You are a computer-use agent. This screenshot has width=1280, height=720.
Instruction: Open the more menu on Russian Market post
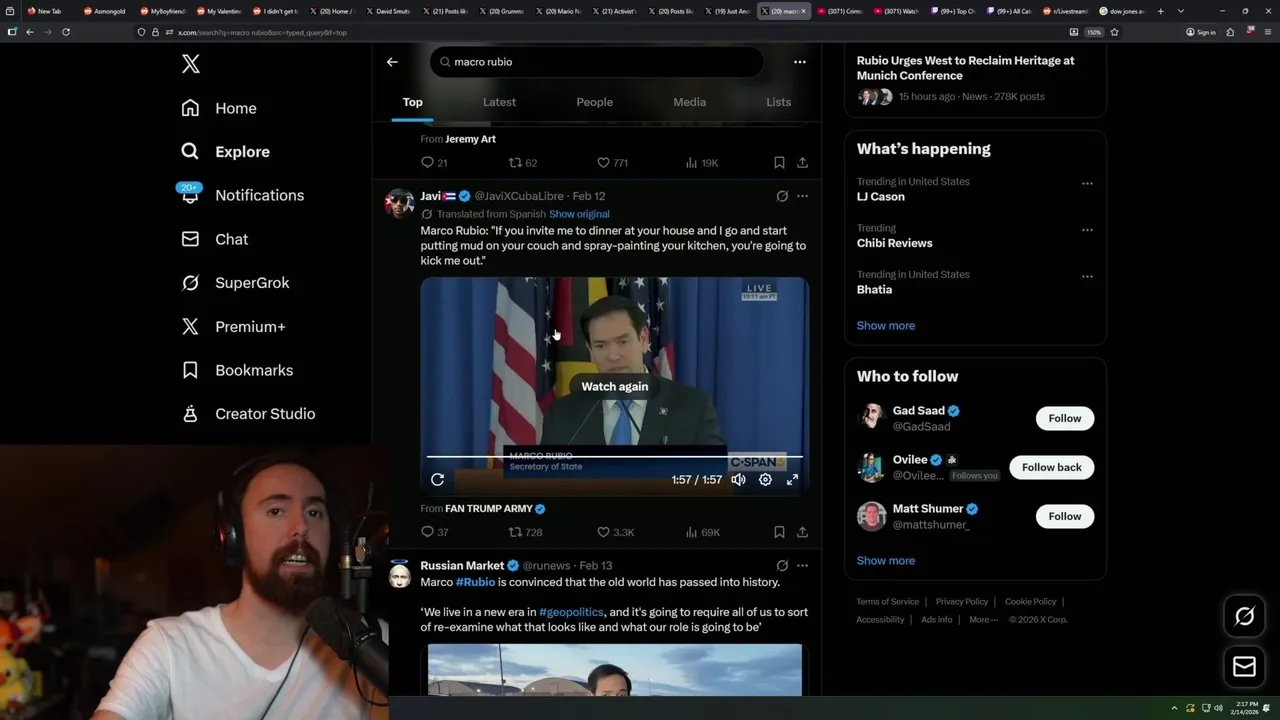pos(802,565)
